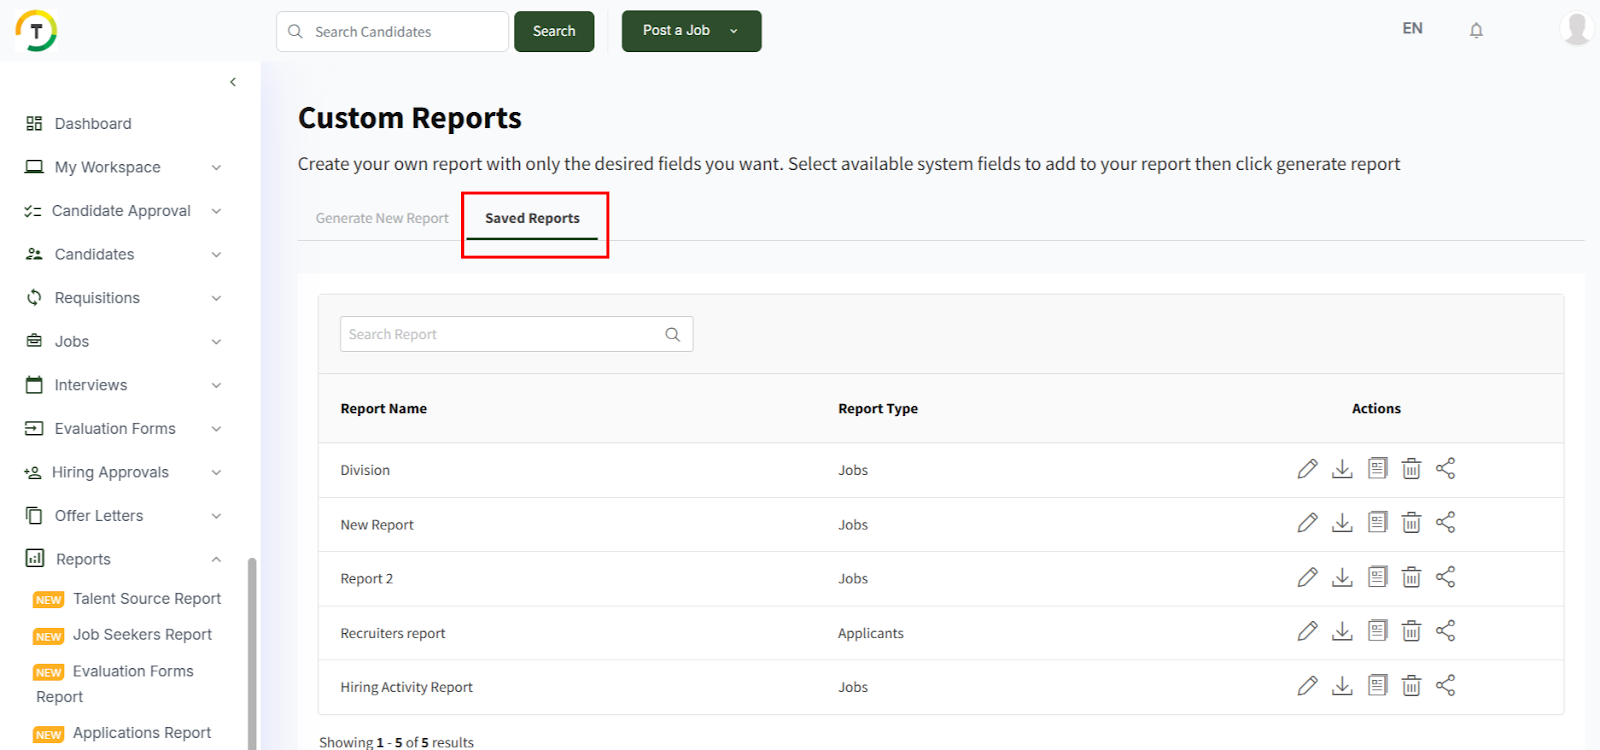The image size is (1600, 750).
Task: Open Talent Source Report link
Action: [x=147, y=599]
